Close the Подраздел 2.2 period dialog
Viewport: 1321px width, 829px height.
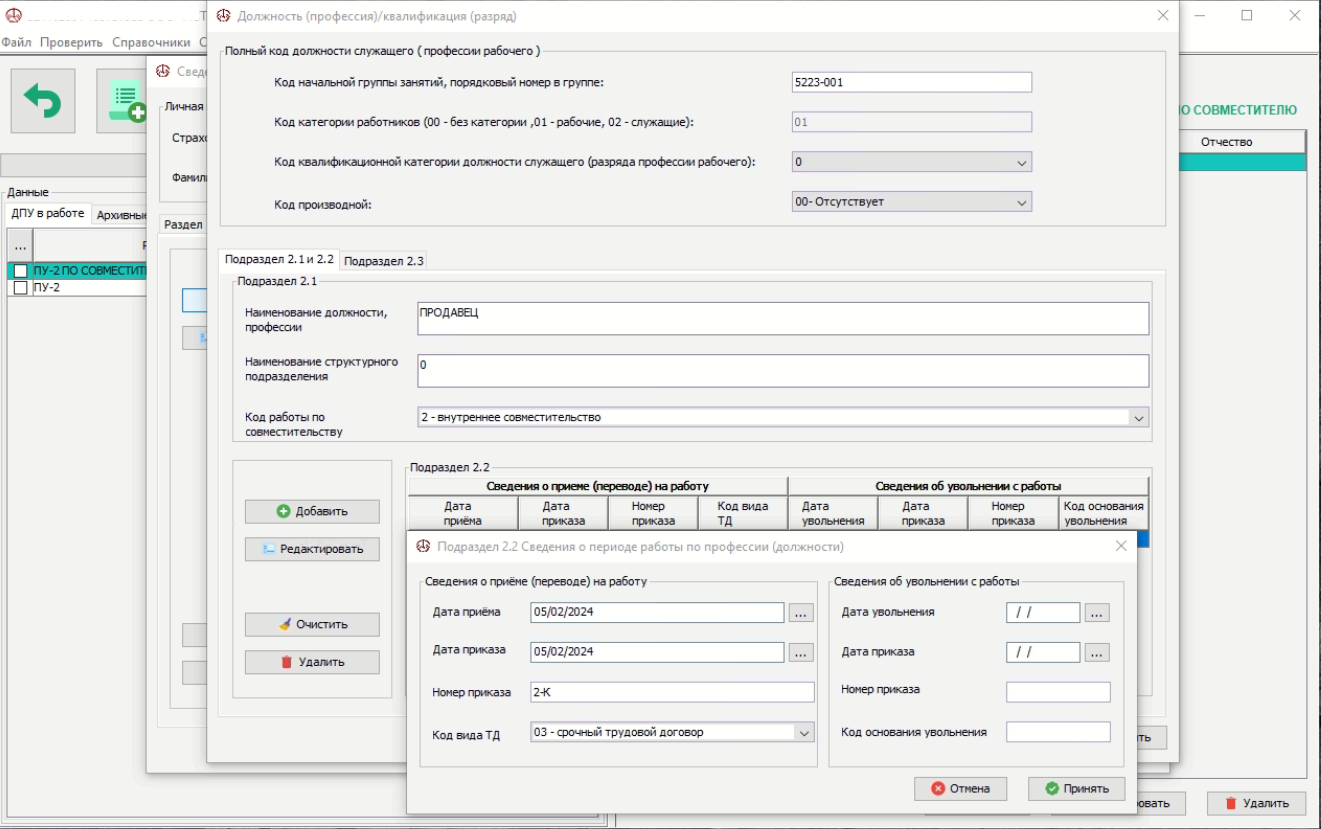1121,546
